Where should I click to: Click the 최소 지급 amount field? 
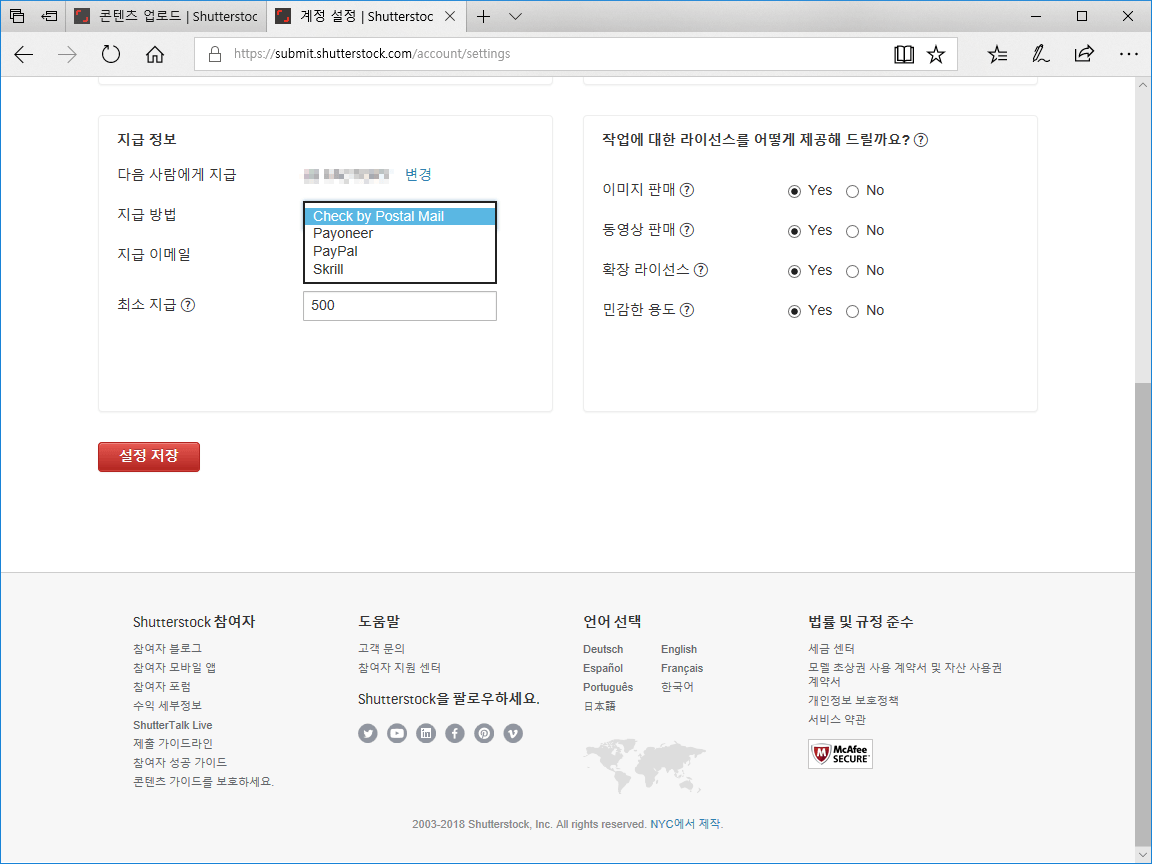coord(400,306)
